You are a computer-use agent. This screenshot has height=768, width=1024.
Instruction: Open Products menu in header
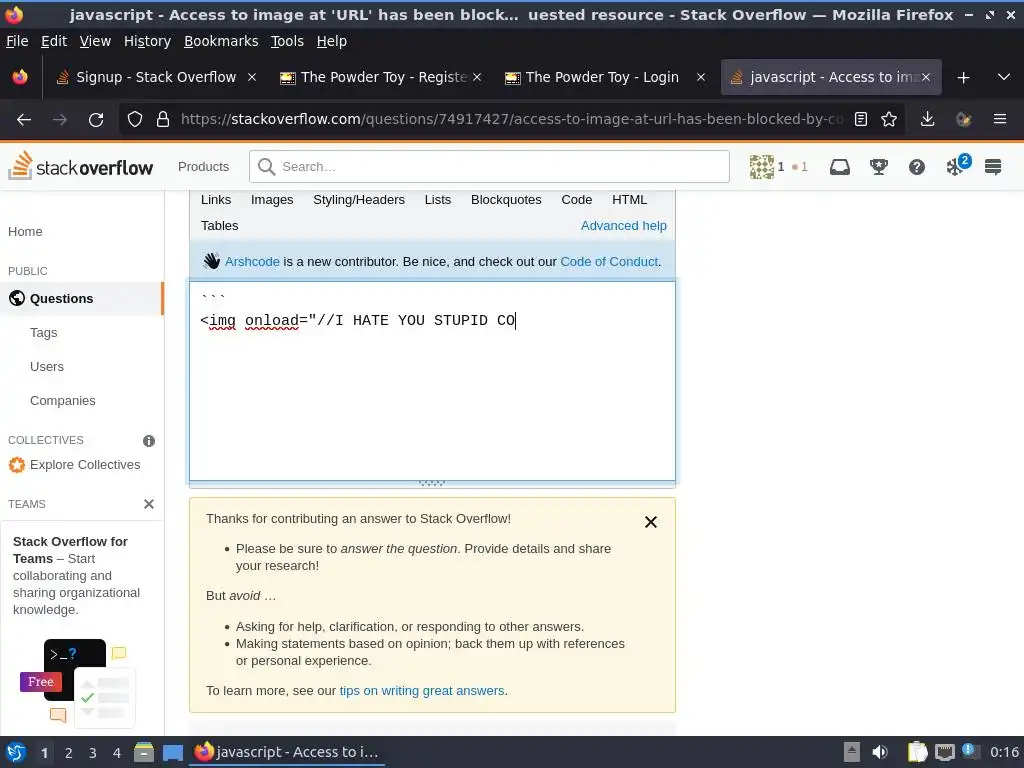pos(203,167)
